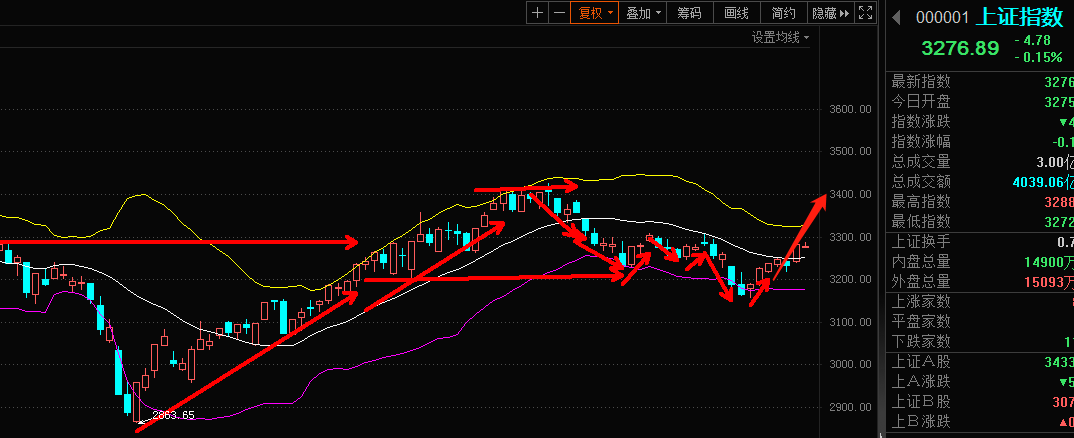The height and width of the screenshot is (438, 1074).
Task: Click the 3276.89 current index value
Action: 960,48
